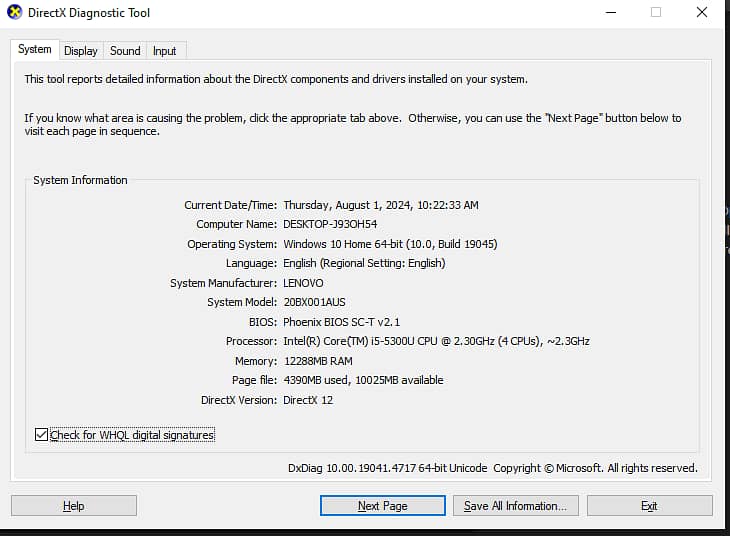This screenshot has width=730, height=536.
Task: Toggle the WHQL digital signatures checkbox
Action: click(41, 435)
